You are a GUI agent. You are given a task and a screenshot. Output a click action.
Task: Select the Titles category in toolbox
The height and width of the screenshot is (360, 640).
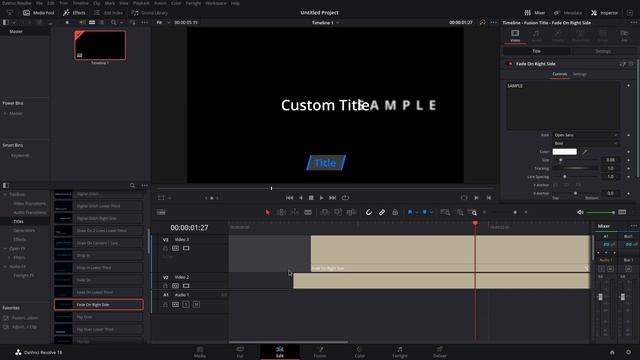pos(19,222)
